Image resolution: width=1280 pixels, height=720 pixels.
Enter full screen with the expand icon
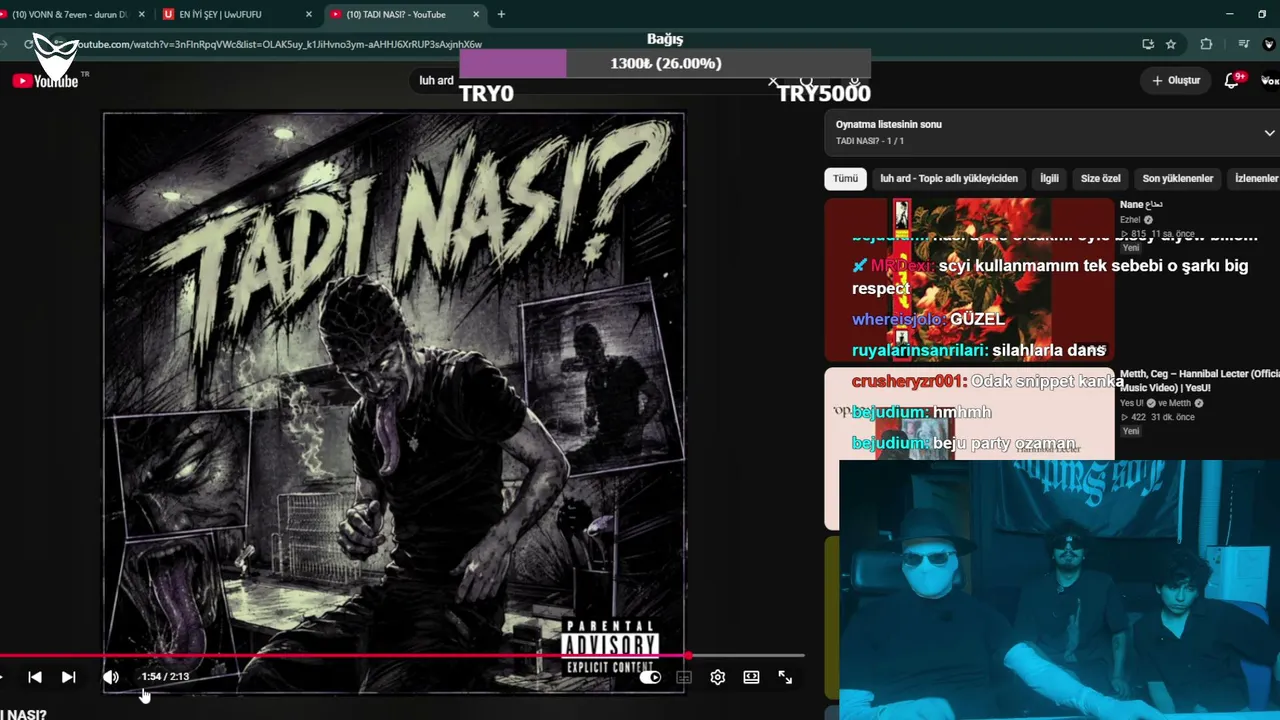tap(785, 677)
